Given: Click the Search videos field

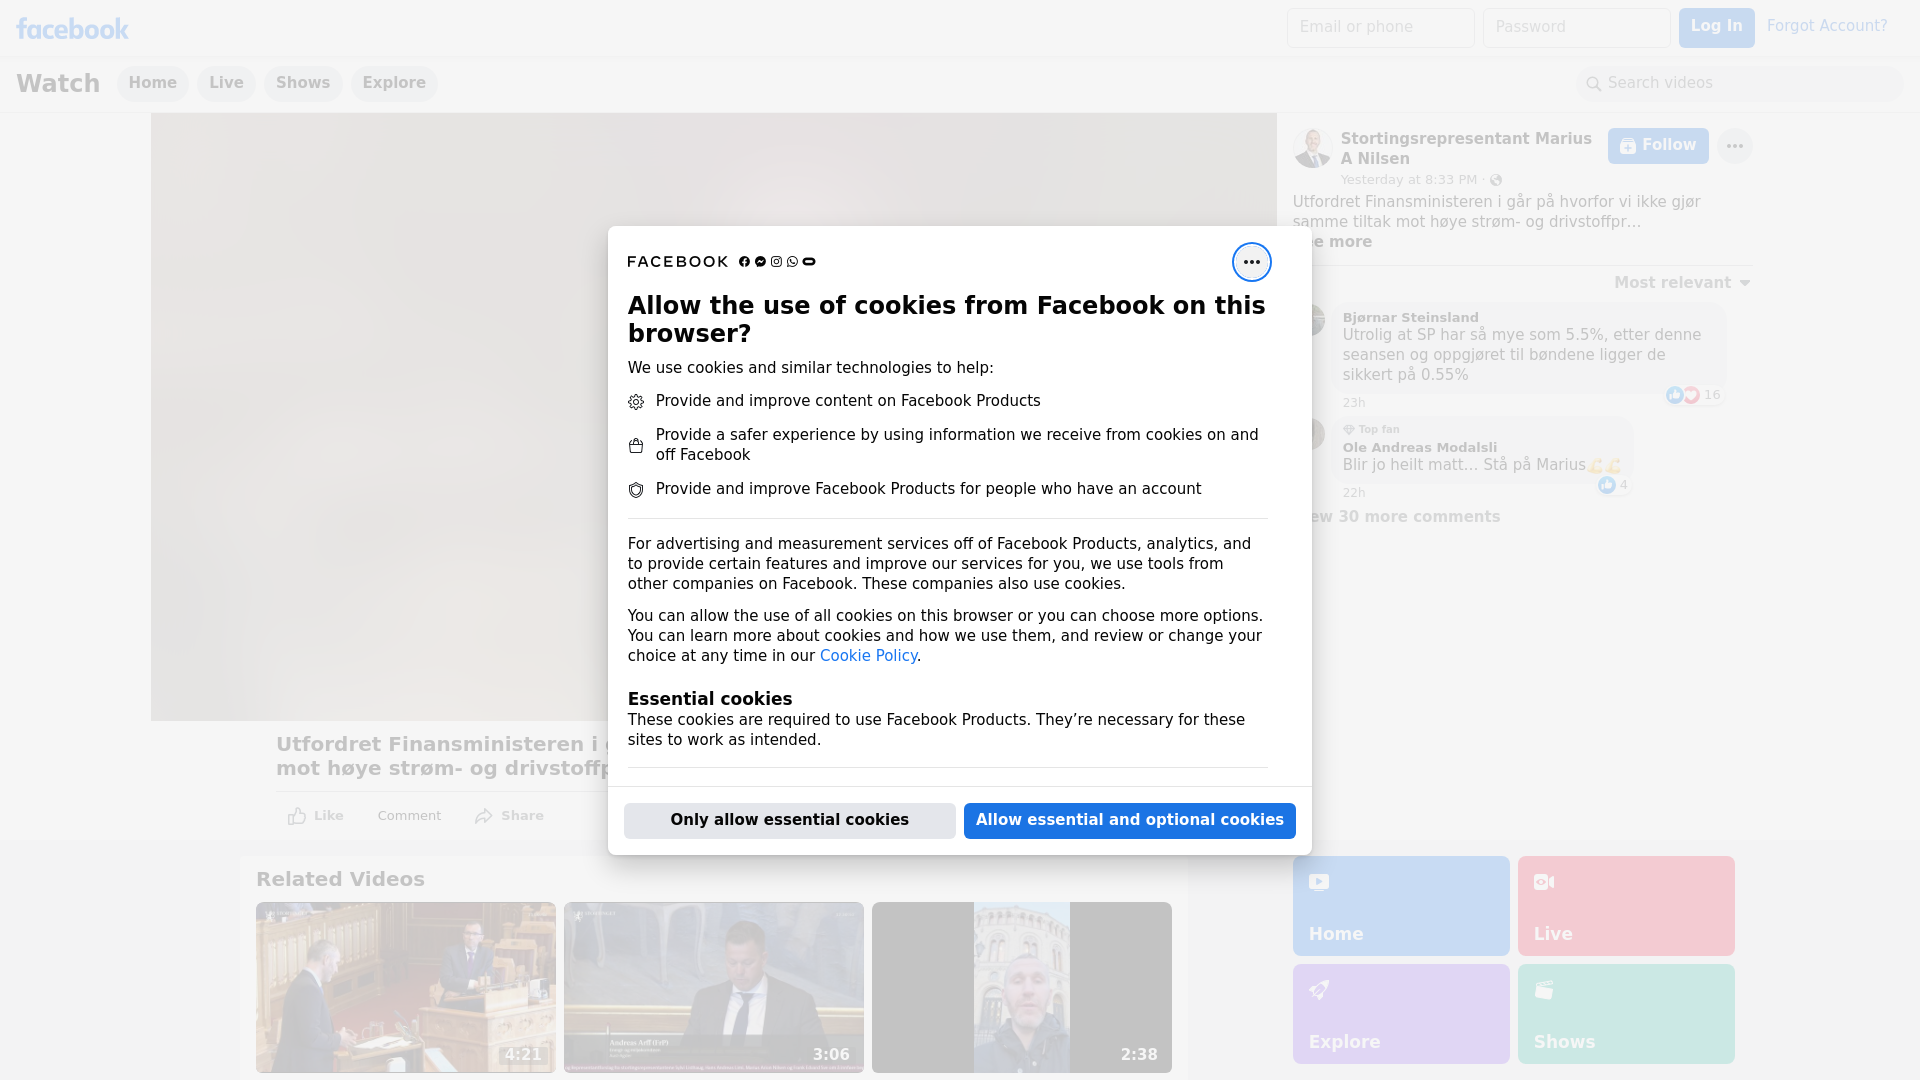Looking at the screenshot, I should pos(1740,83).
